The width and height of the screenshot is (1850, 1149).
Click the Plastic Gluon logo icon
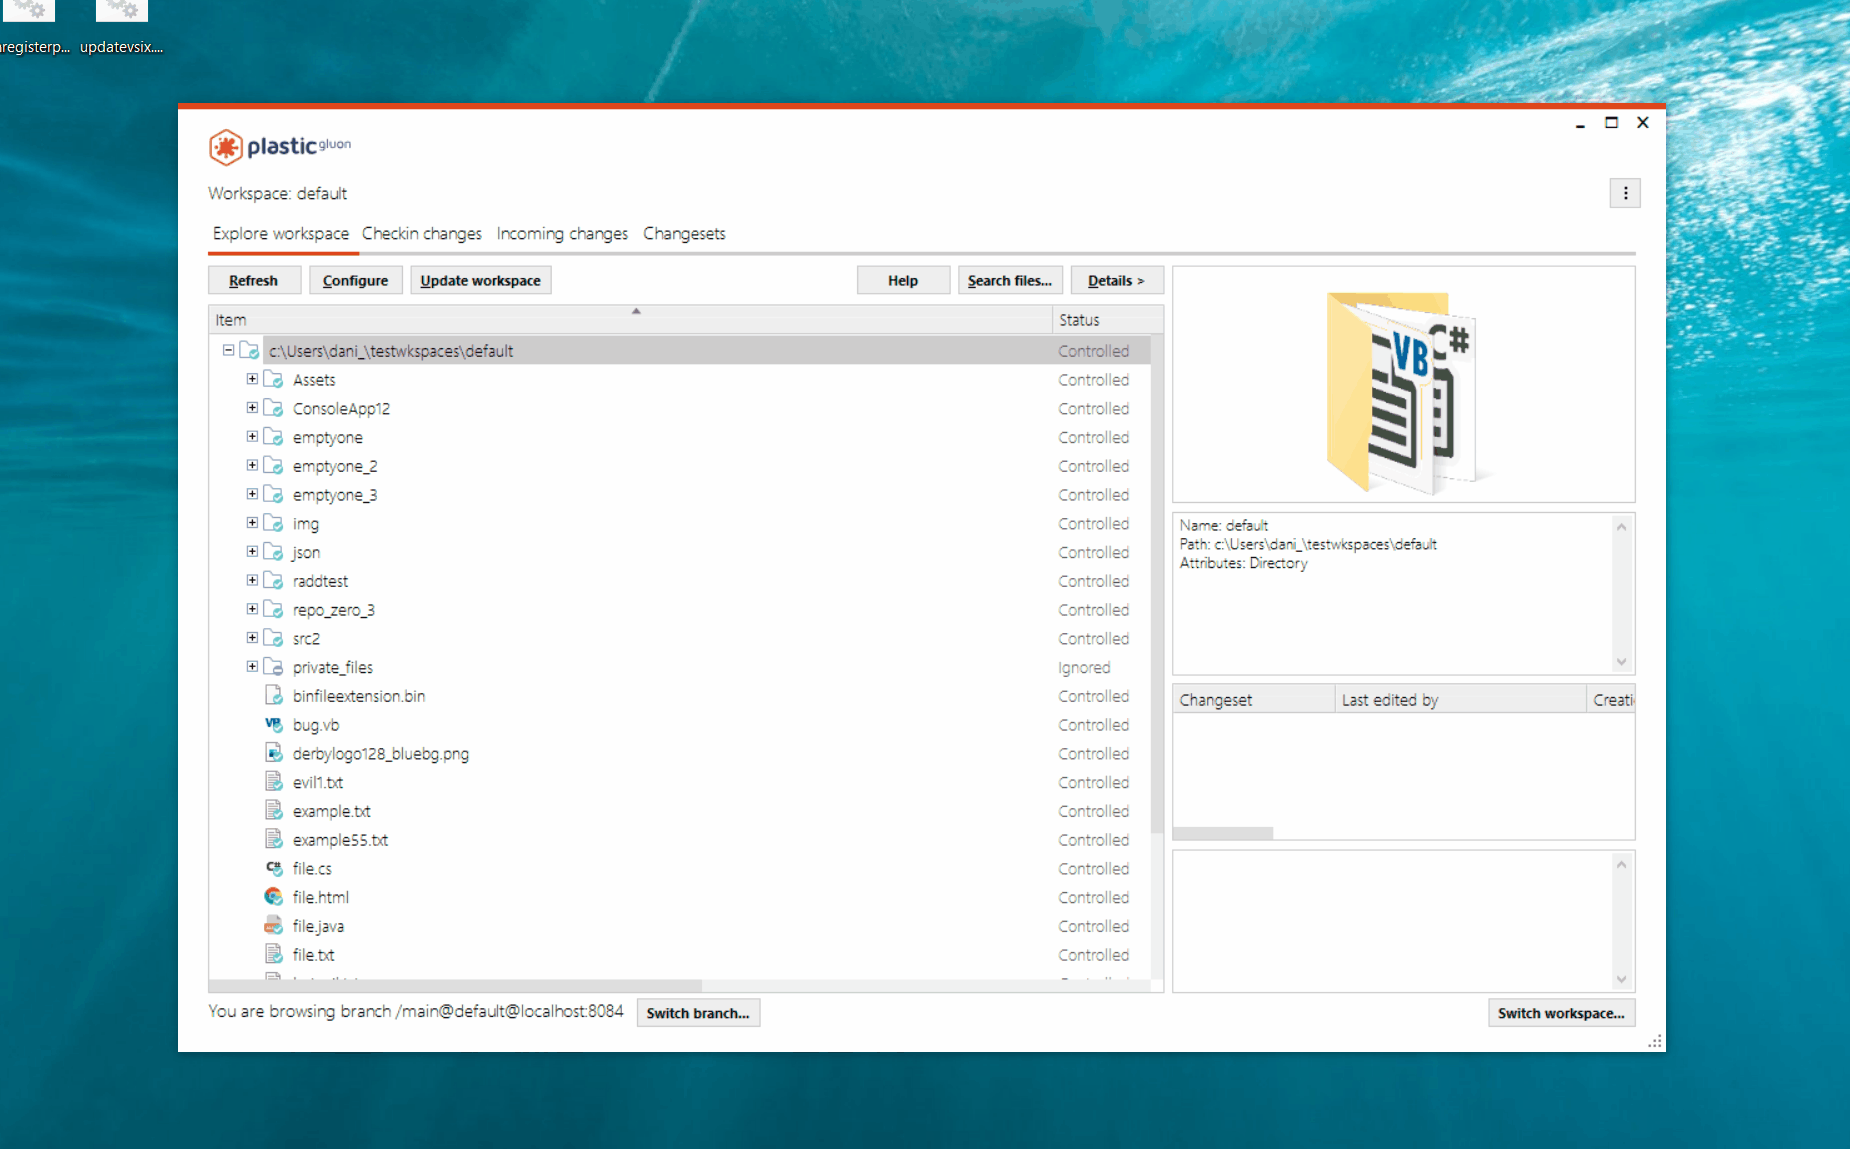[x=226, y=147]
